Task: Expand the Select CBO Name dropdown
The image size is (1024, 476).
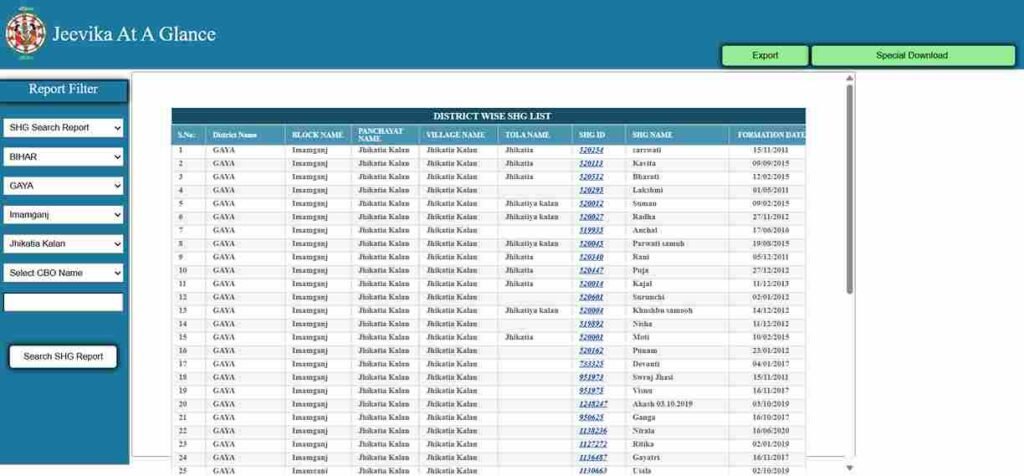Action: pos(63,273)
